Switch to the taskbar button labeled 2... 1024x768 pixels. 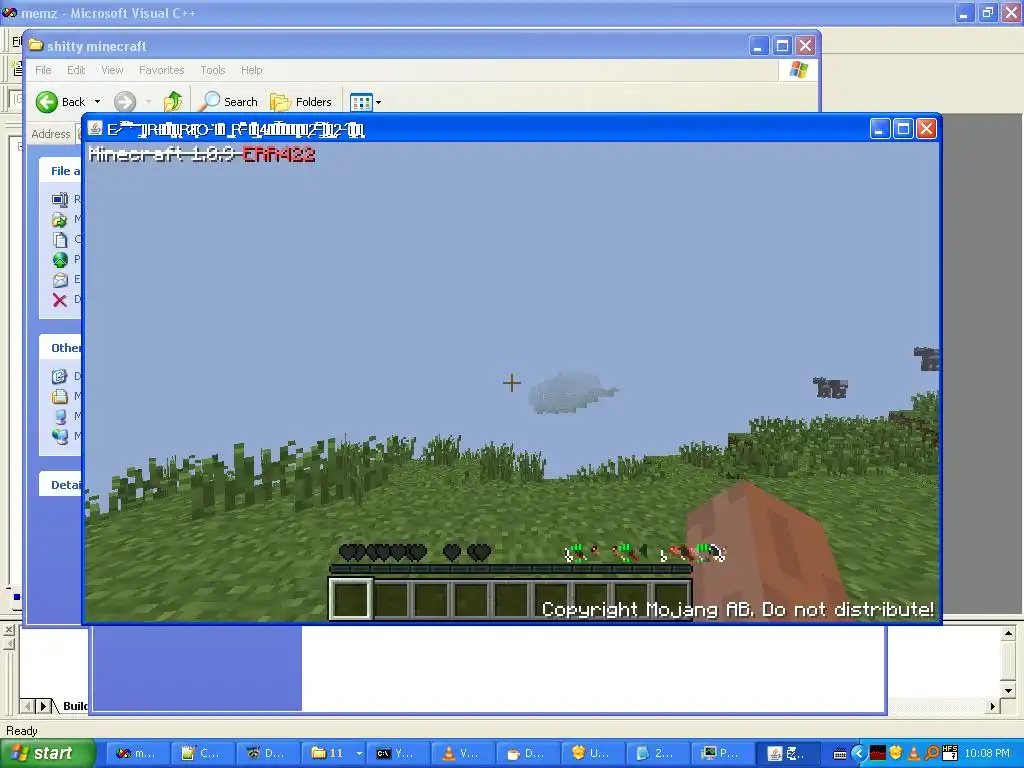[657, 753]
